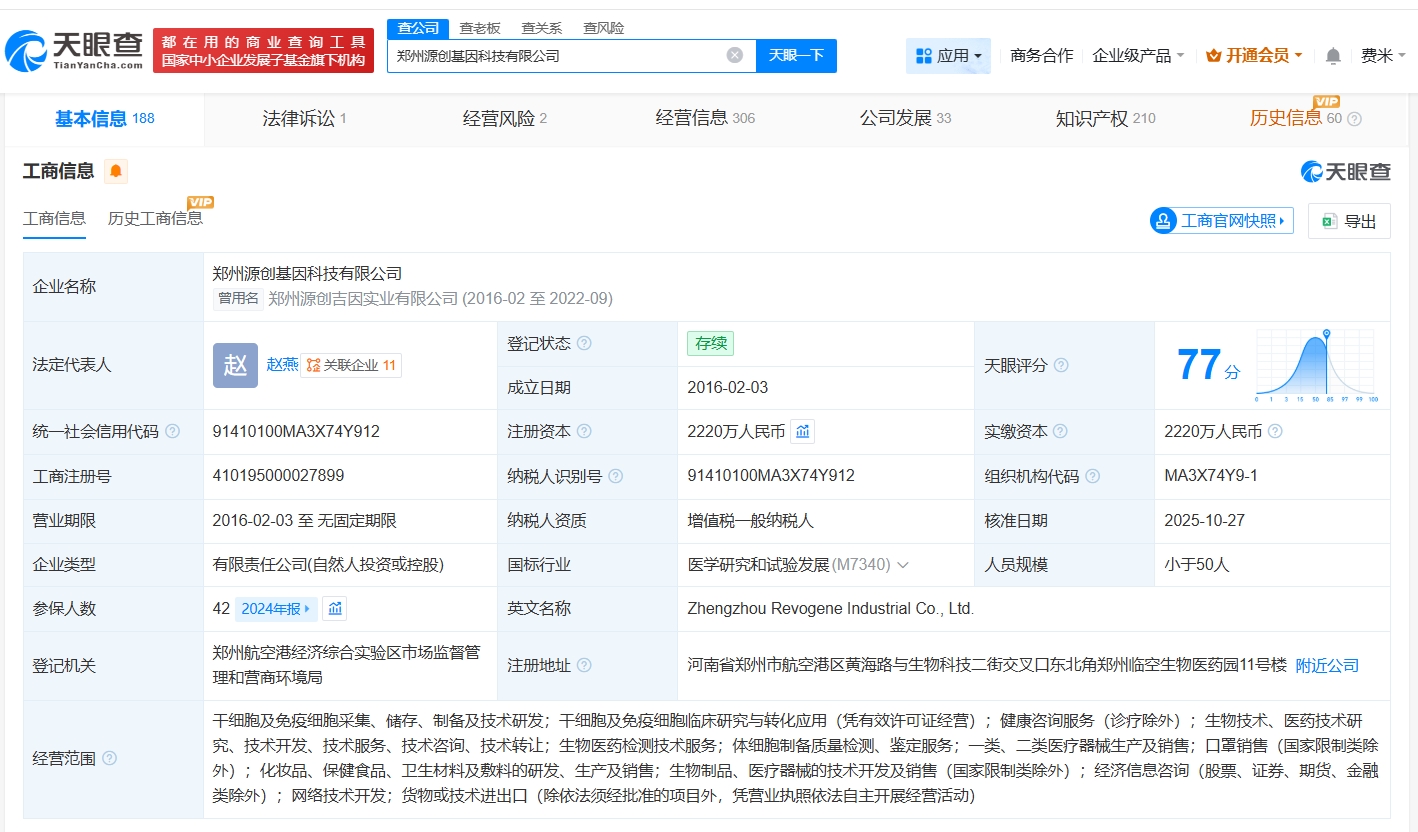The image size is (1418, 832).
Task: Click help icon beside 经营范围
Action: 109,758
